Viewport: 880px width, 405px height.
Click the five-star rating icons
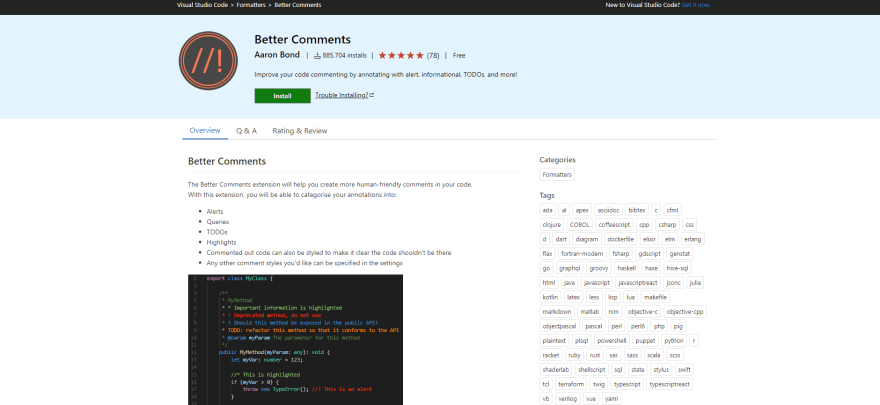pyautogui.click(x=401, y=55)
